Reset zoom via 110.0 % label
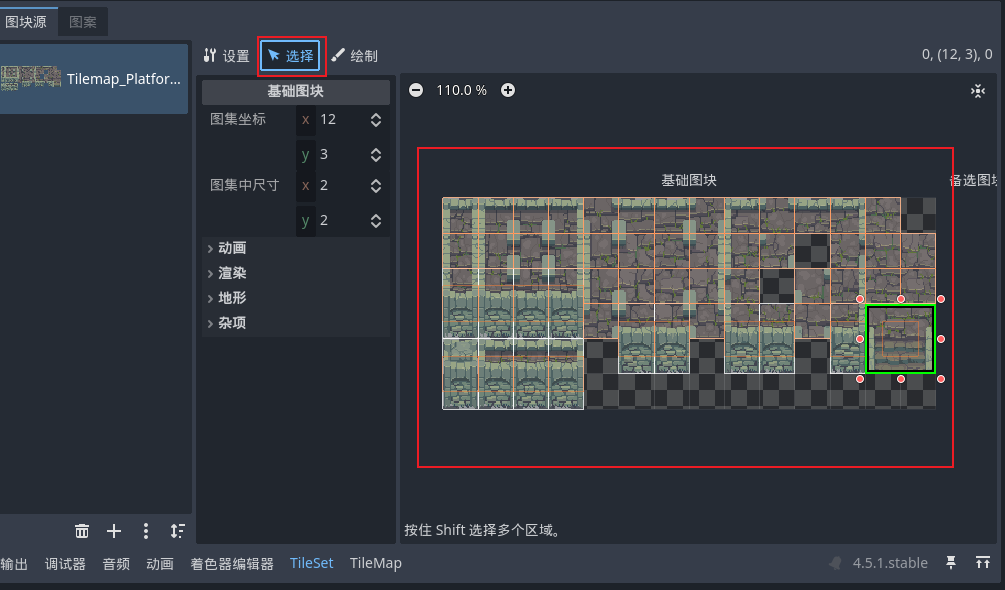The image size is (1005, 590). click(x=461, y=90)
